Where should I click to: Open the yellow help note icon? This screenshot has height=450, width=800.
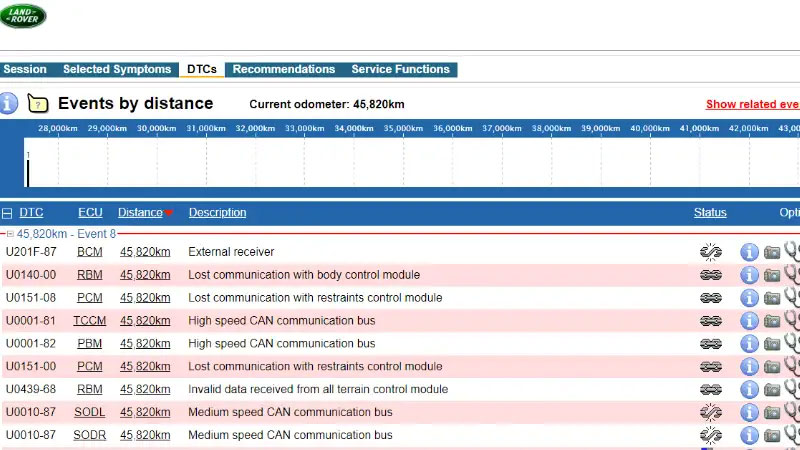[38, 103]
